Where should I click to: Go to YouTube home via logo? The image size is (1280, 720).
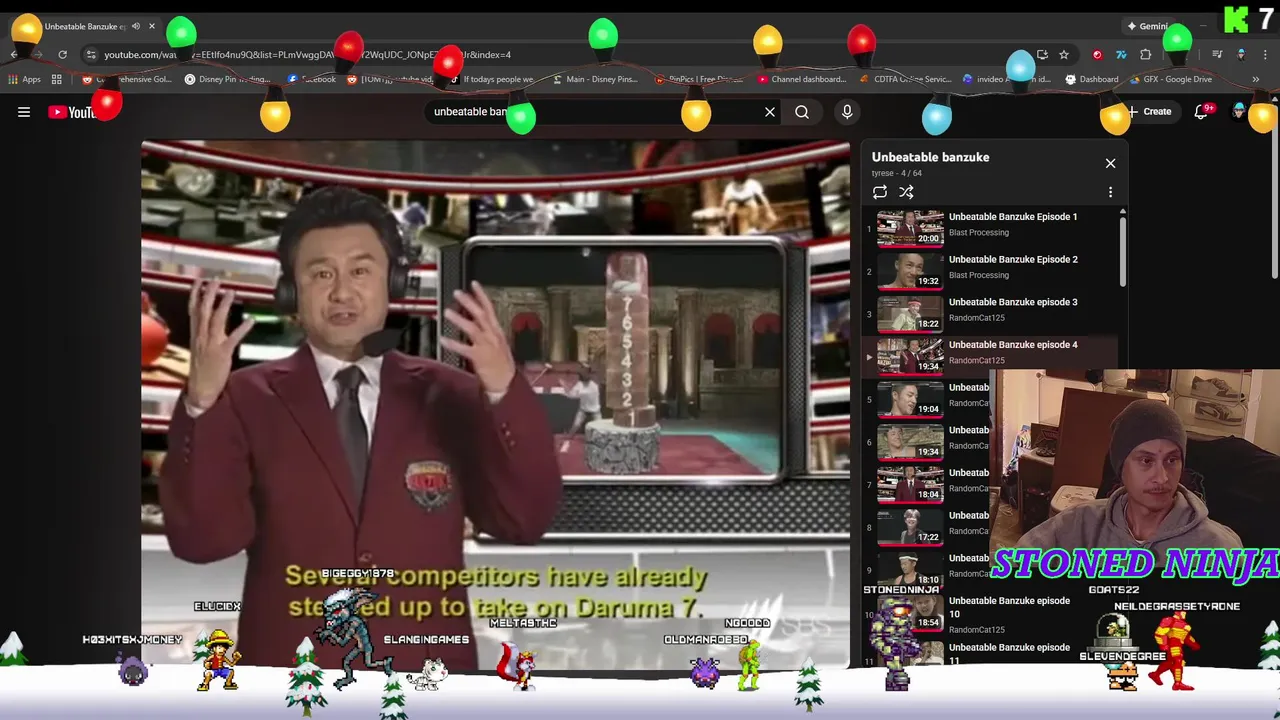pyautogui.click(x=75, y=112)
